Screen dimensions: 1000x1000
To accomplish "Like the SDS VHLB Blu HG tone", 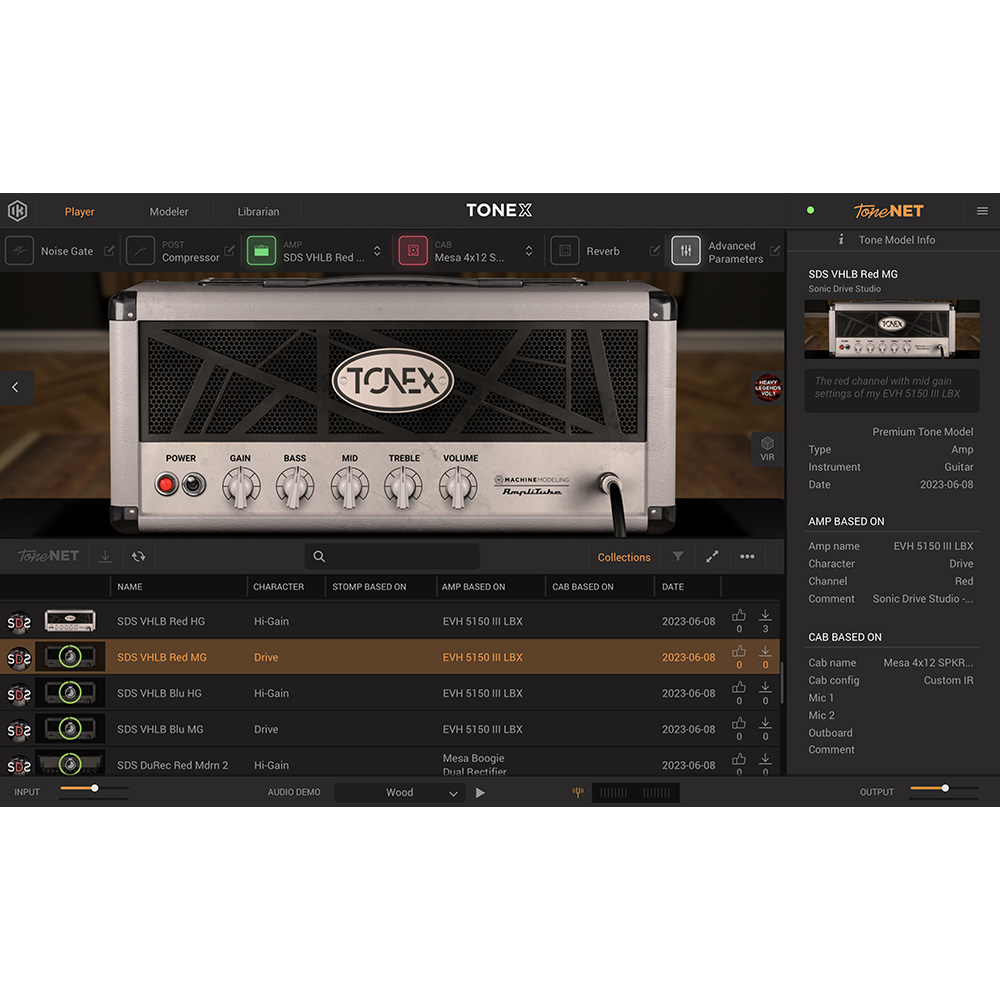I will coord(739,687).
